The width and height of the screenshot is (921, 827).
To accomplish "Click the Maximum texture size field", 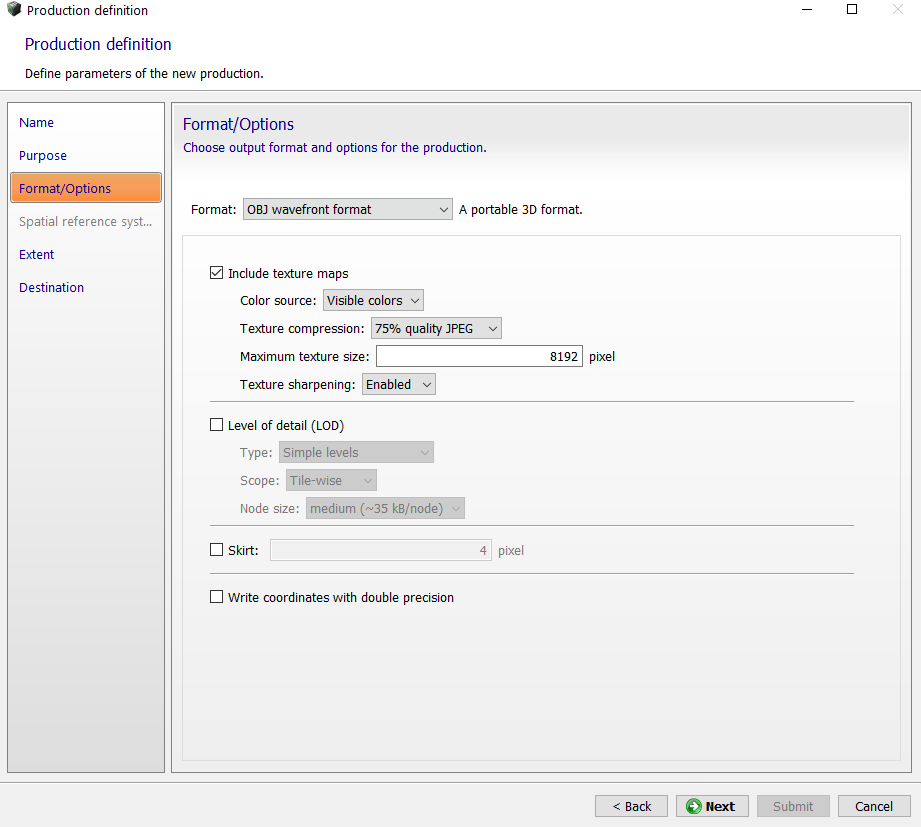I will click(479, 357).
